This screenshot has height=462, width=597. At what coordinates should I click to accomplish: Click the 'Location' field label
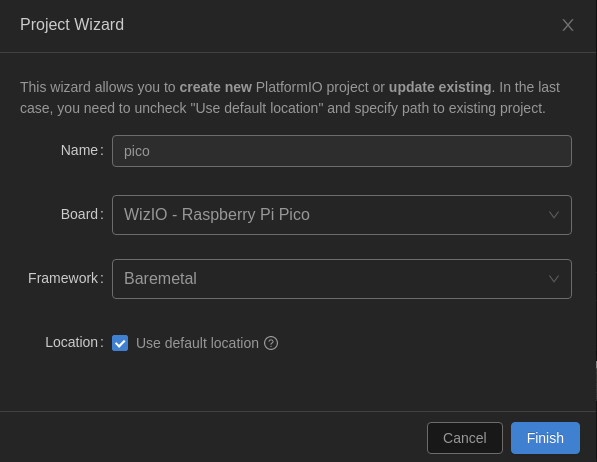click(74, 342)
